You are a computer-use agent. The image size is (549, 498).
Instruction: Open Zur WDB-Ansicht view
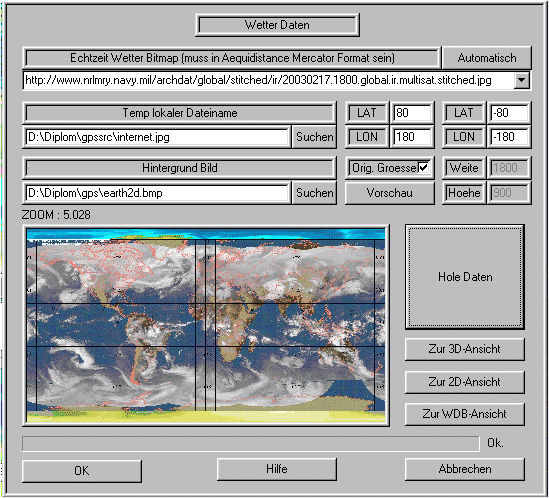(465, 414)
